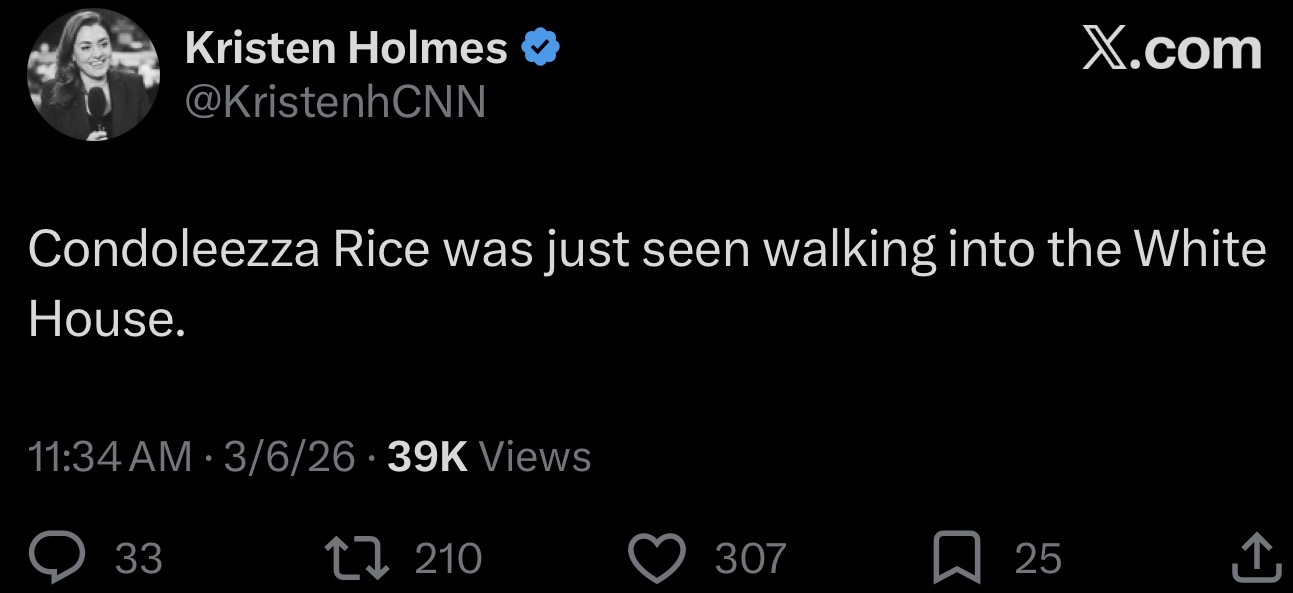Click the X glyph in the X.com logo

[1107, 49]
